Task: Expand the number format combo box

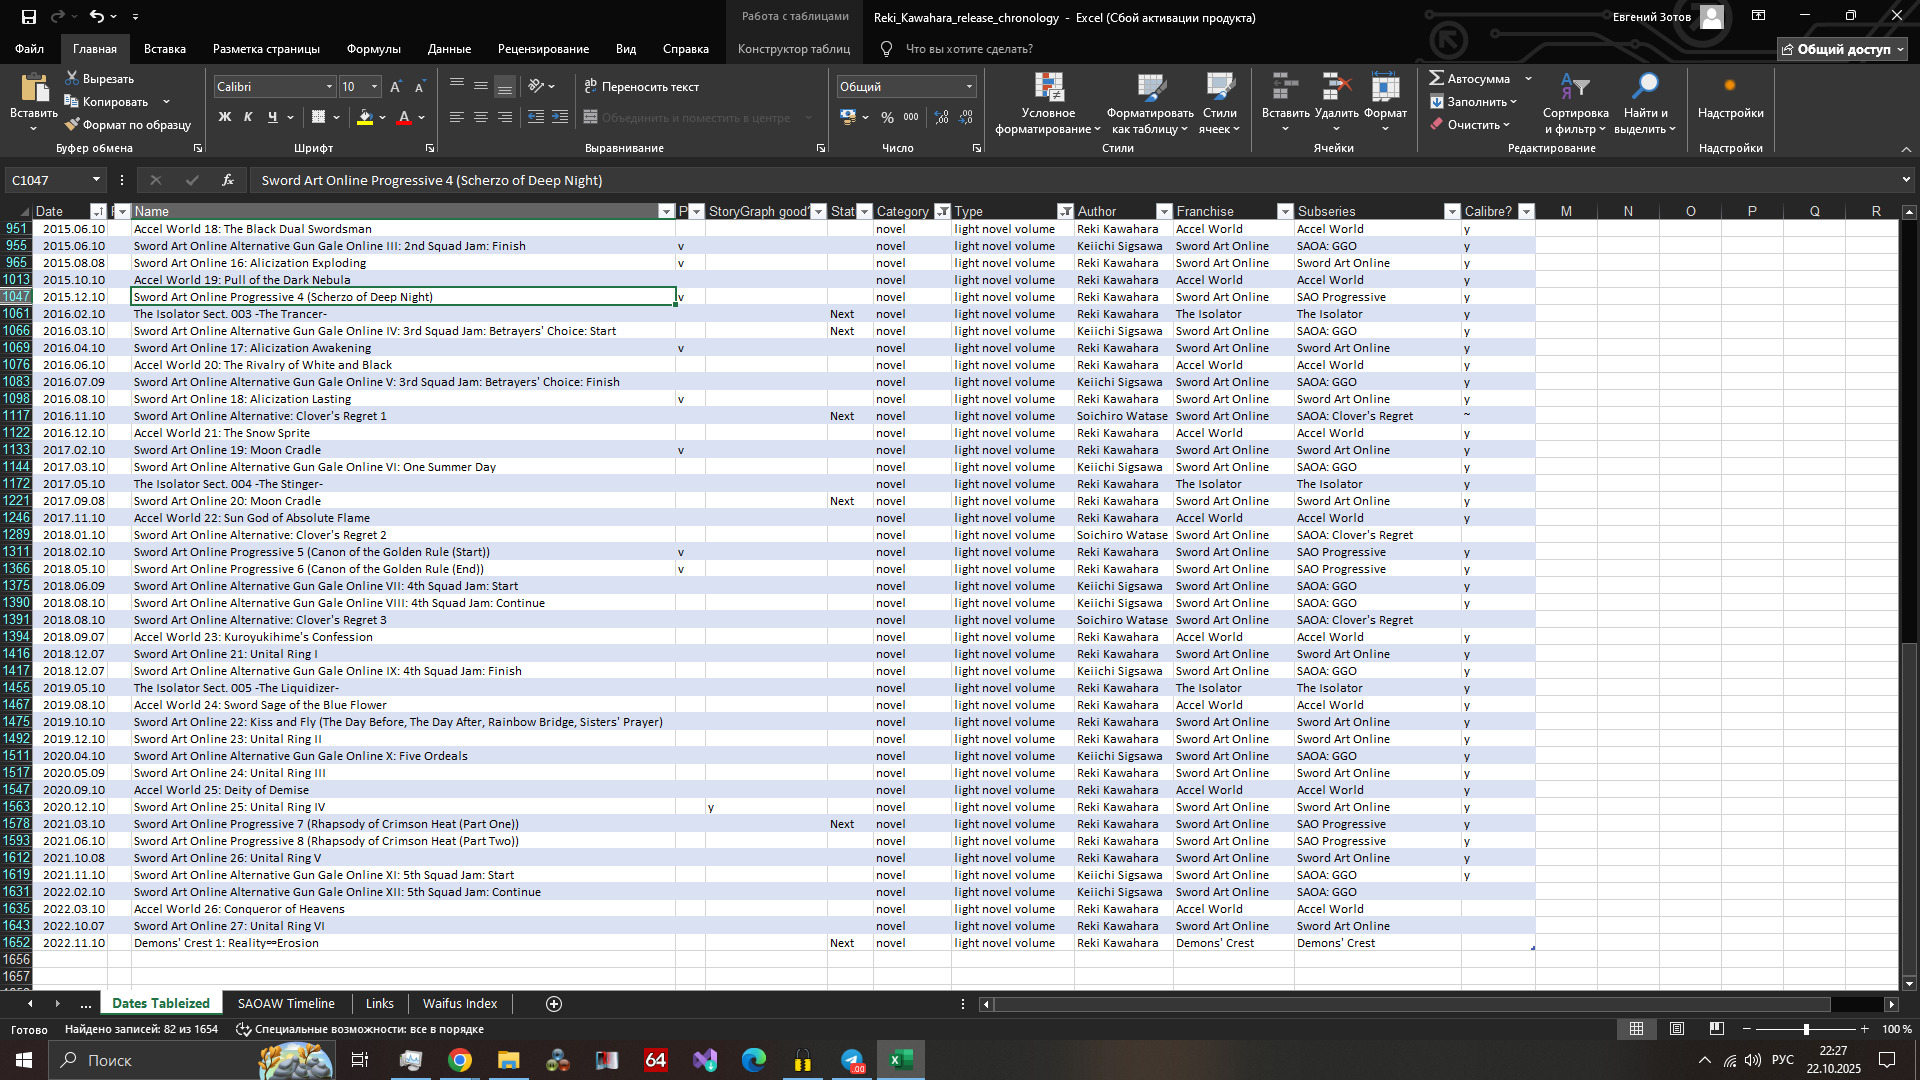Action: pyautogui.click(x=969, y=87)
